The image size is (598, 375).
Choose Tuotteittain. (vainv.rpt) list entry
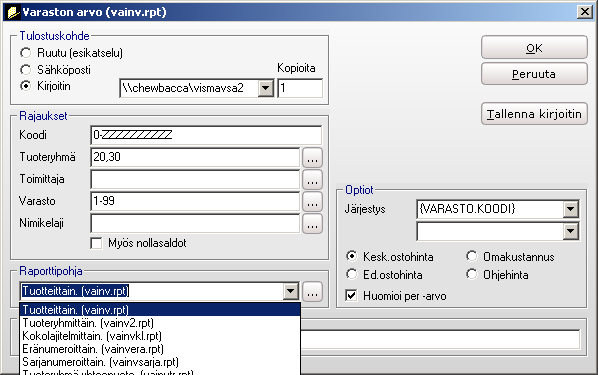coord(160,310)
